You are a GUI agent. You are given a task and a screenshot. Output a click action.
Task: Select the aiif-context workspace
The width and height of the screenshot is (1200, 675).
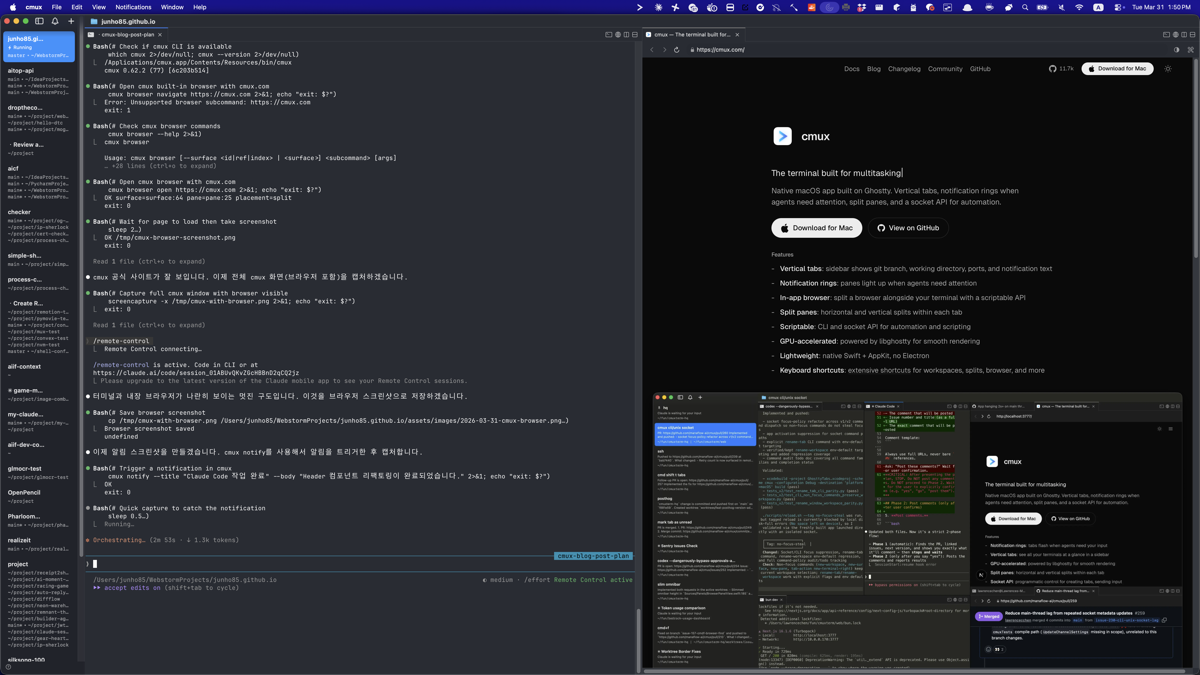[39, 371]
